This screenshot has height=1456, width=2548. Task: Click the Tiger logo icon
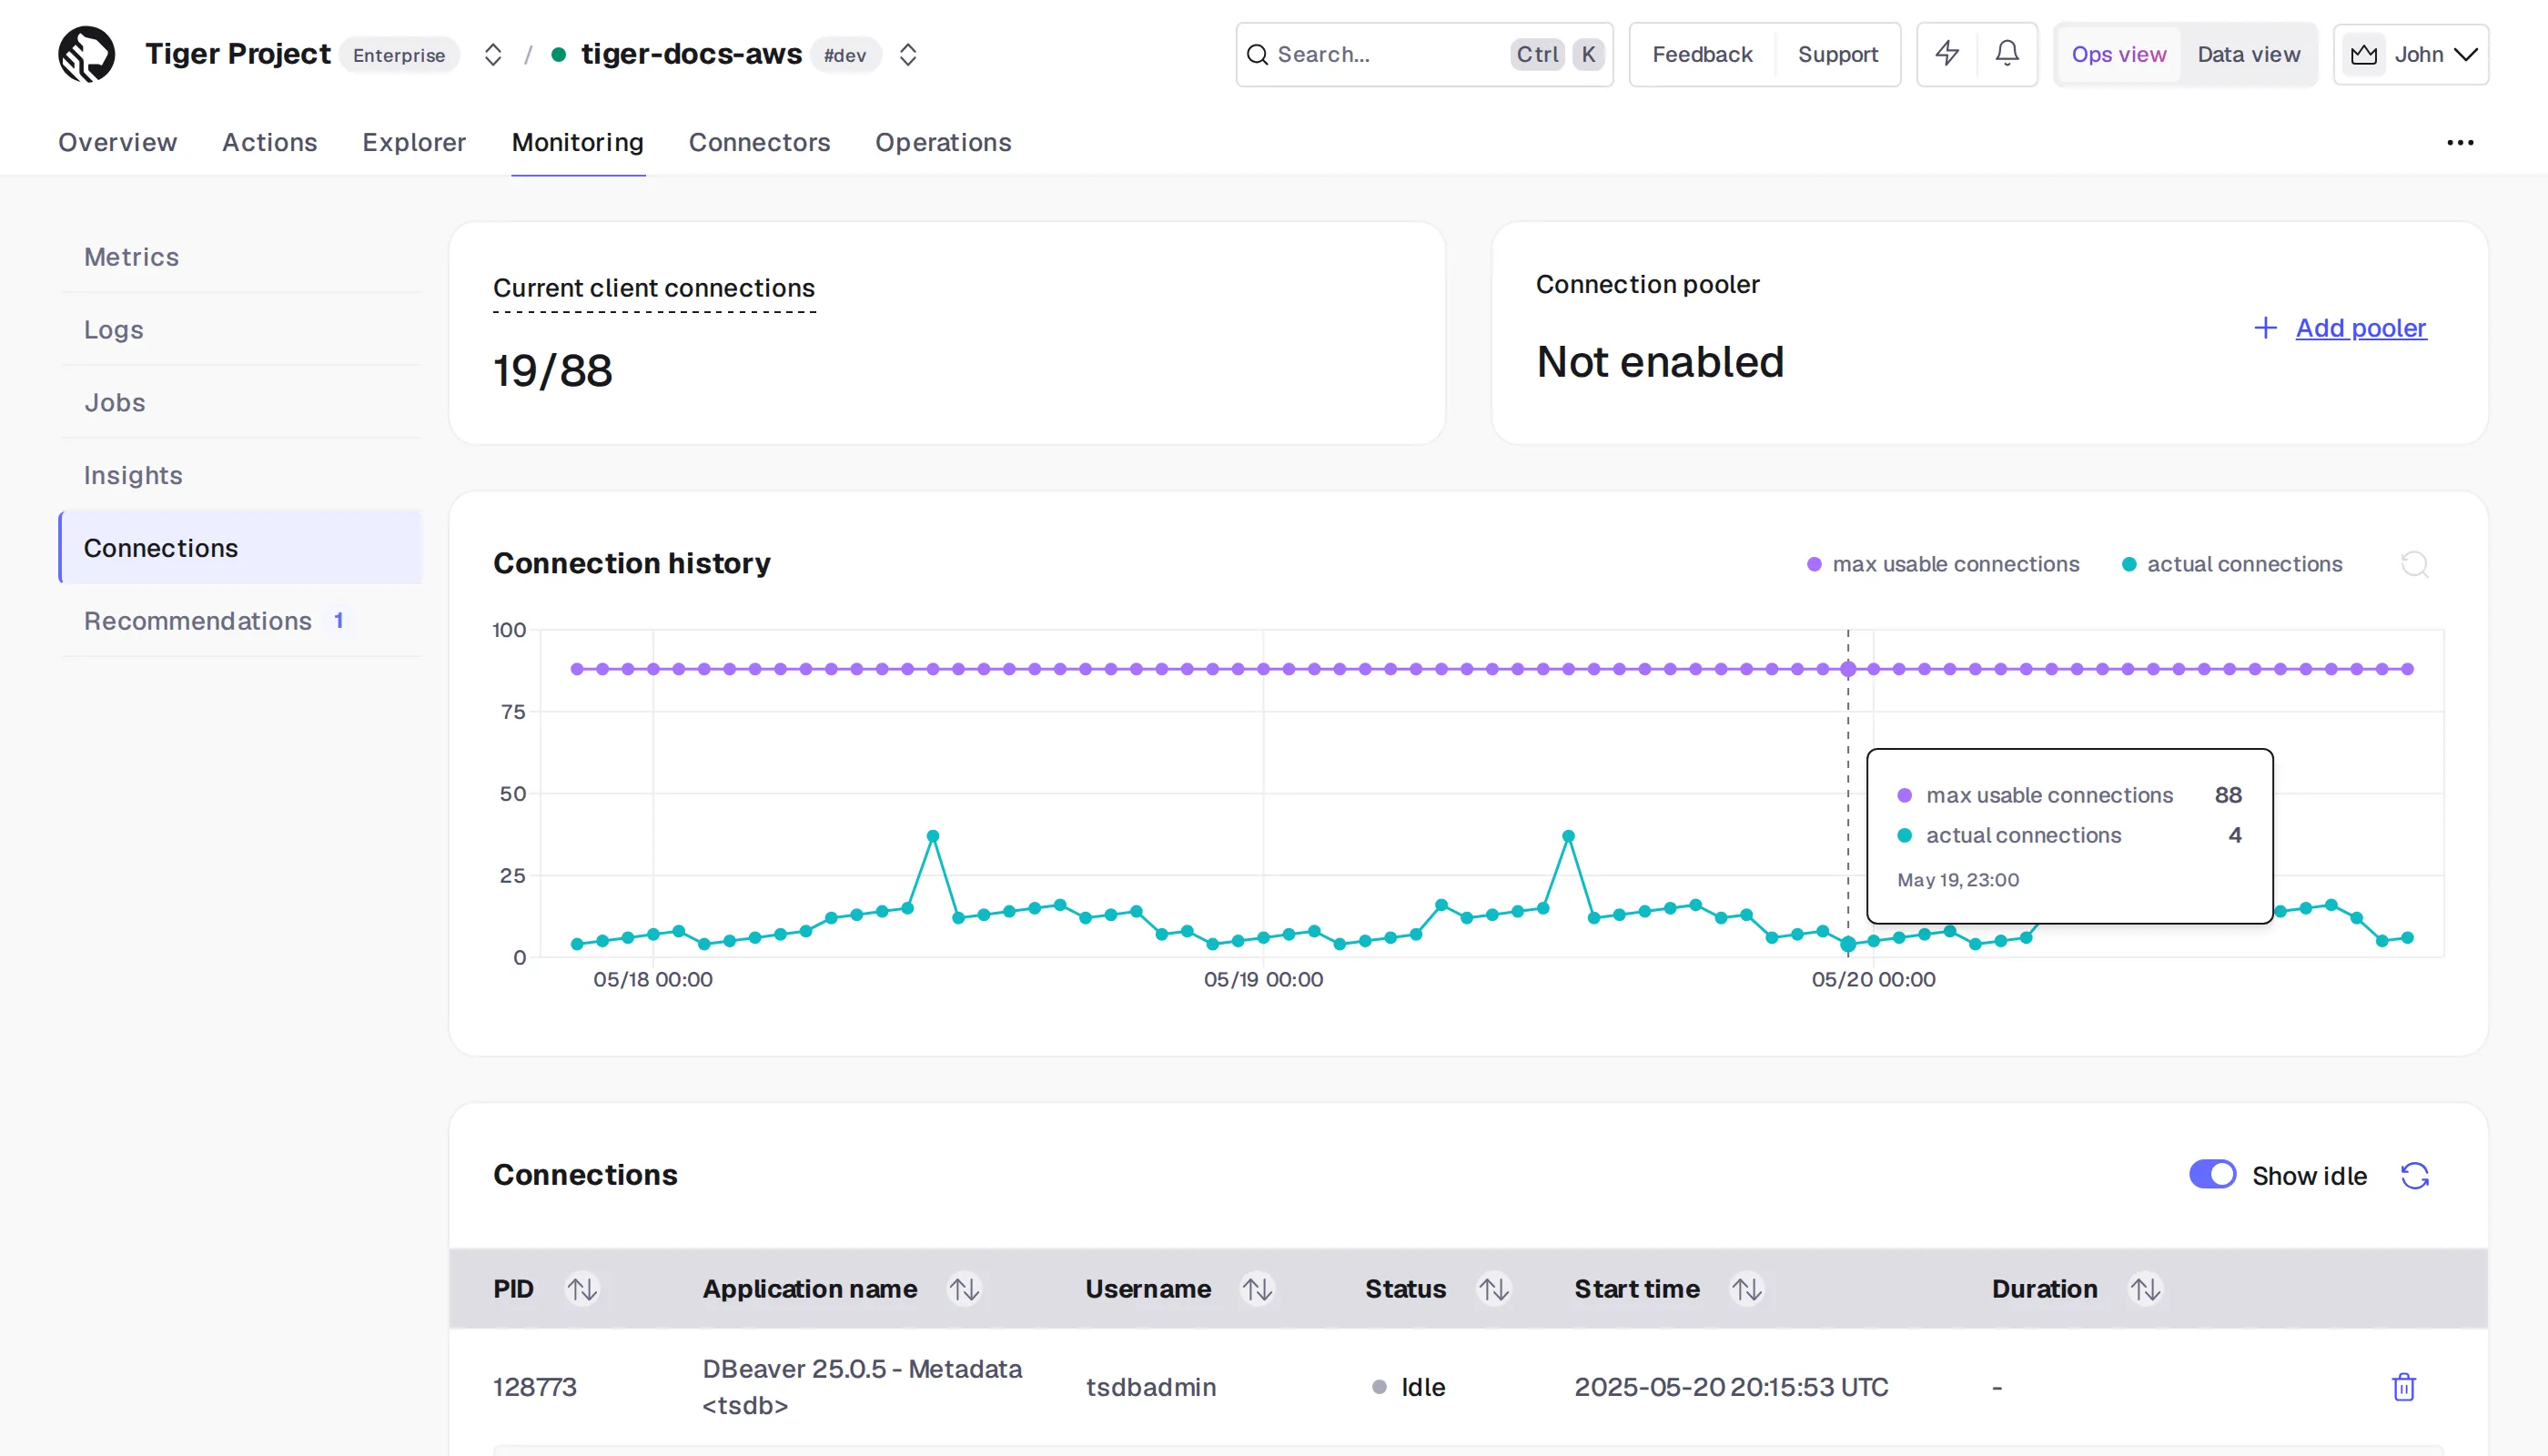[86, 54]
